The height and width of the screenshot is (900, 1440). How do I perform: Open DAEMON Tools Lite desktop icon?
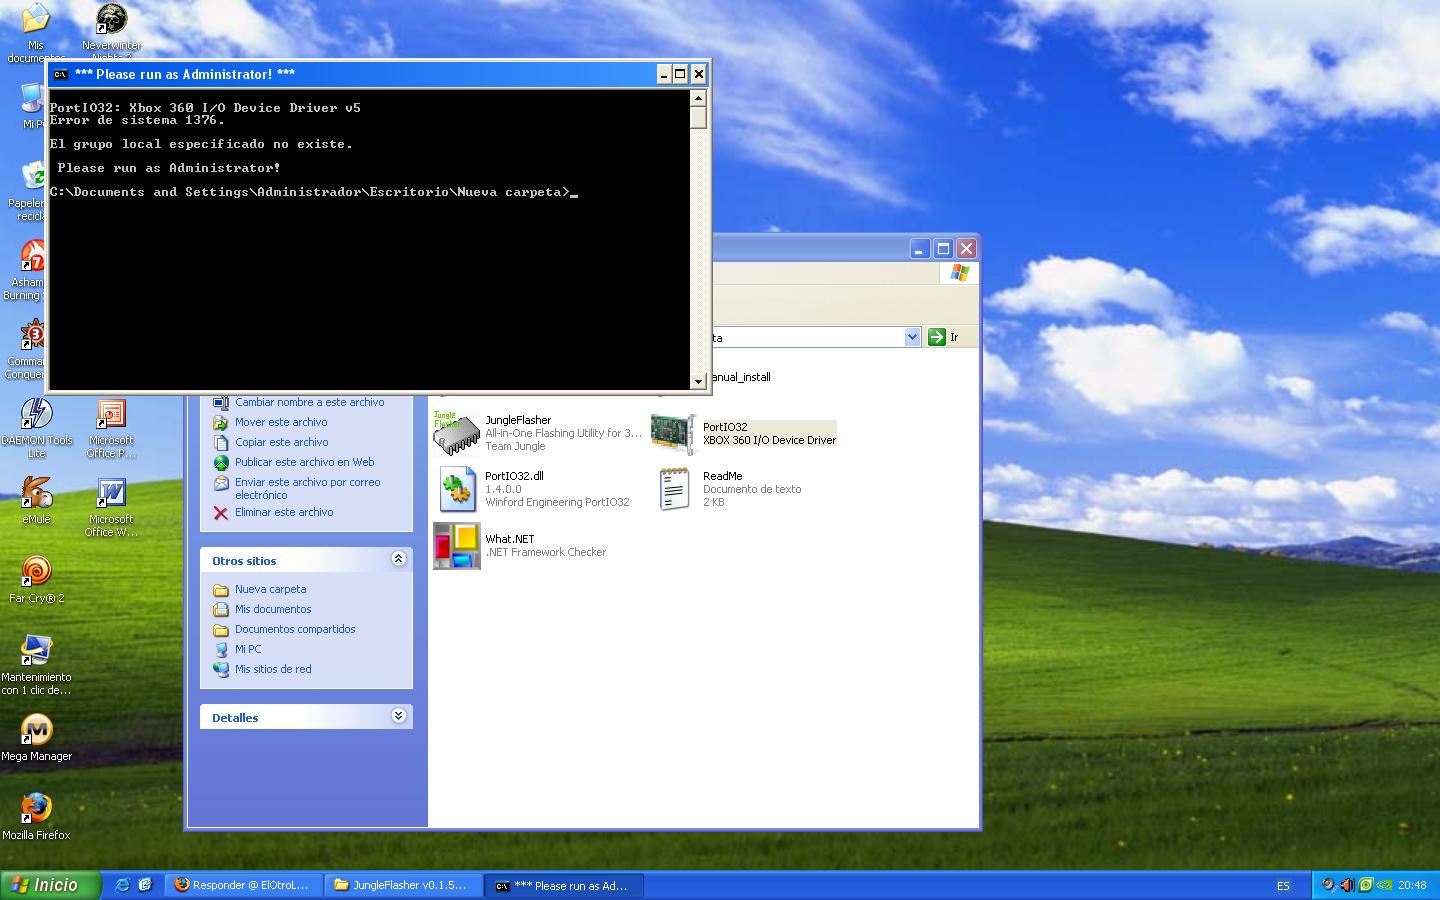pyautogui.click(x=36, y=414)
